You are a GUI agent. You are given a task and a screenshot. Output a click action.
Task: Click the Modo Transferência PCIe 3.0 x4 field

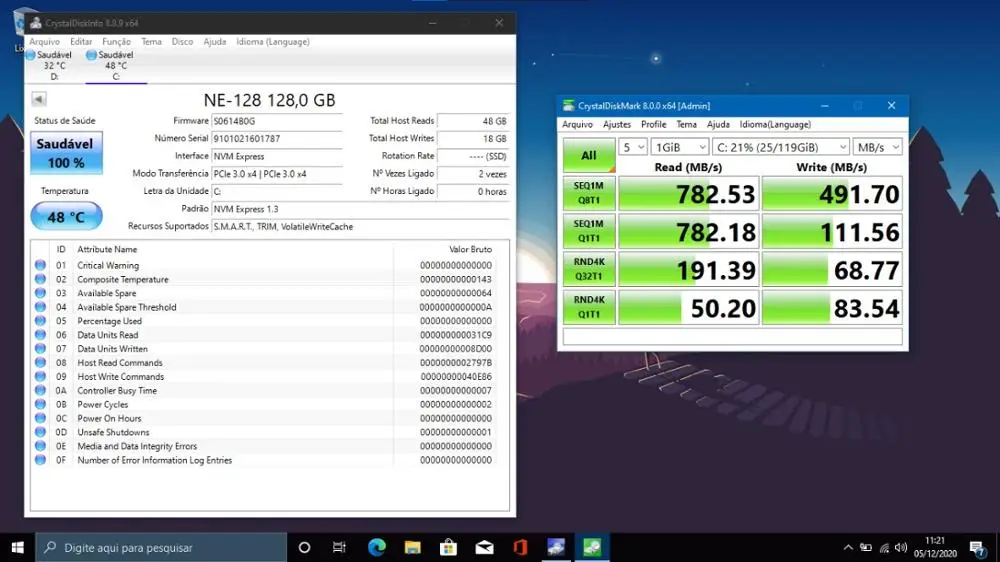277,174
